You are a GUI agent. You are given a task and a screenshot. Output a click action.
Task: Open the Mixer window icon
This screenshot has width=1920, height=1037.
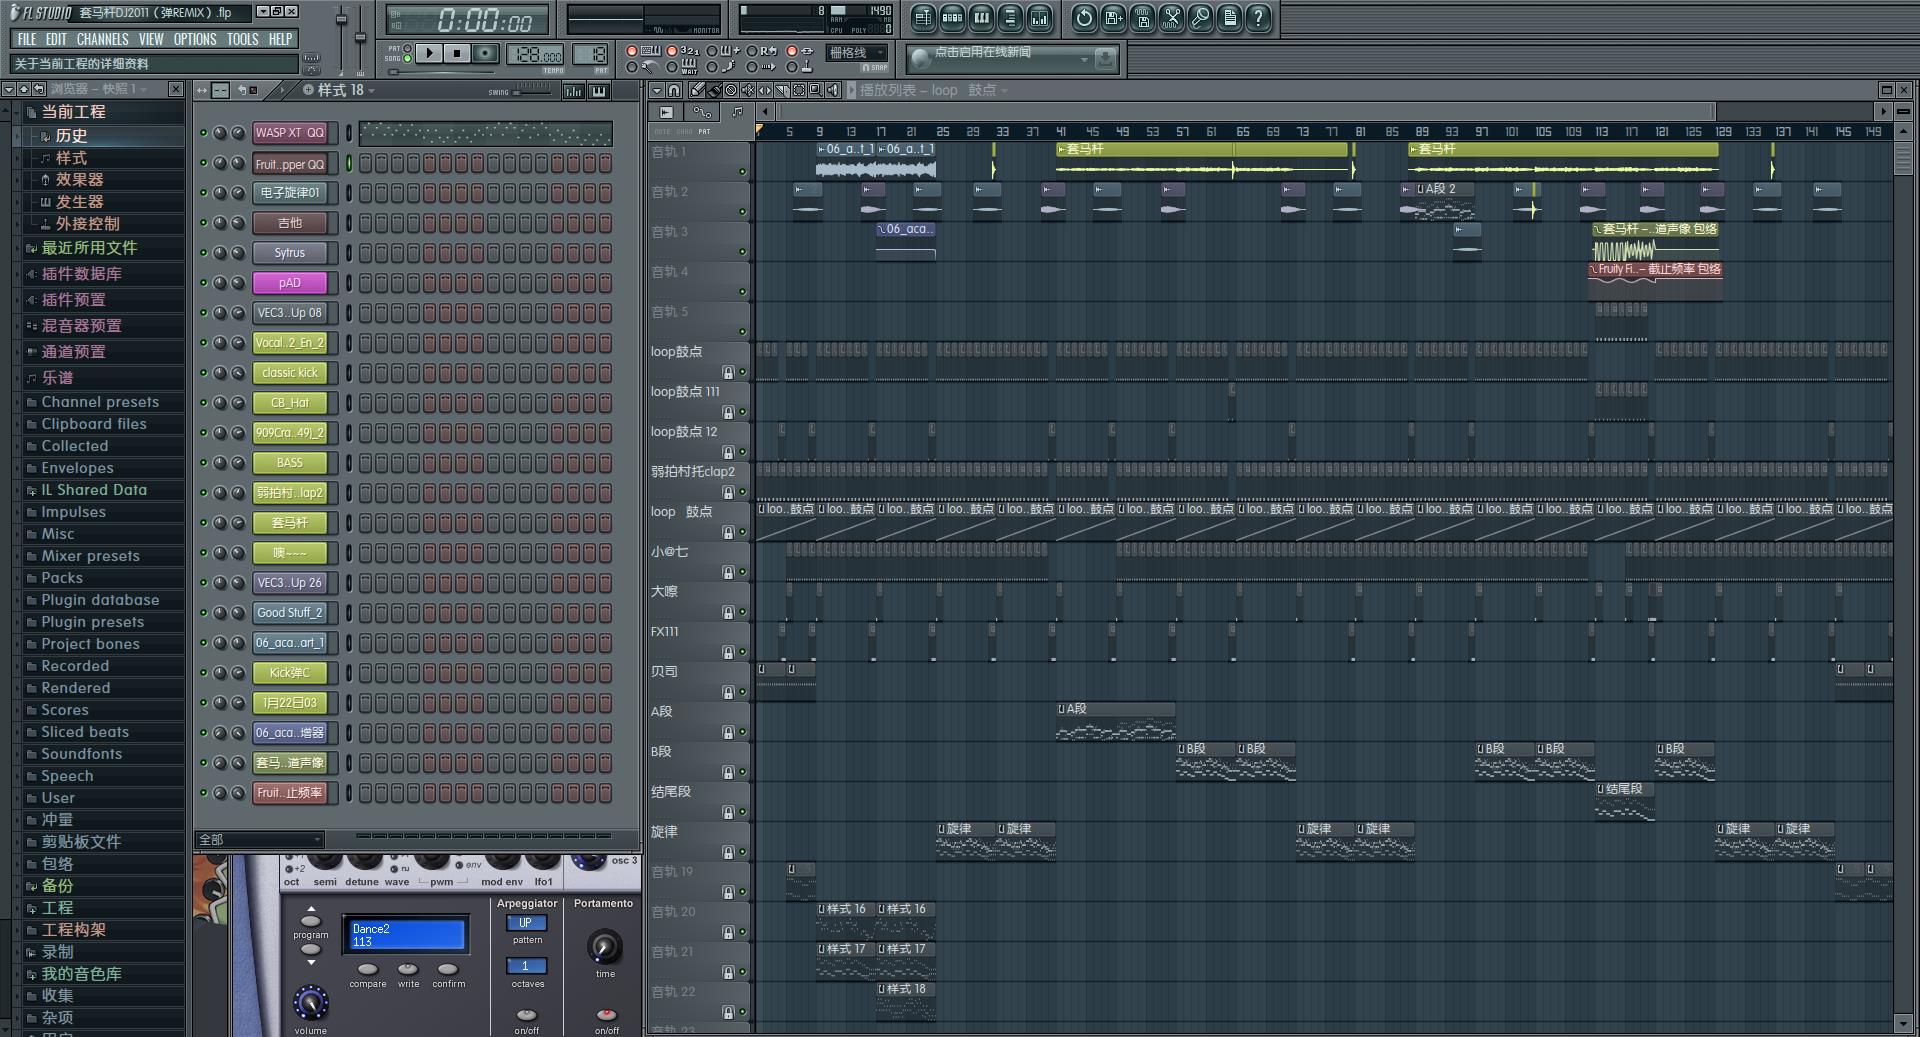coord(1040,18)
